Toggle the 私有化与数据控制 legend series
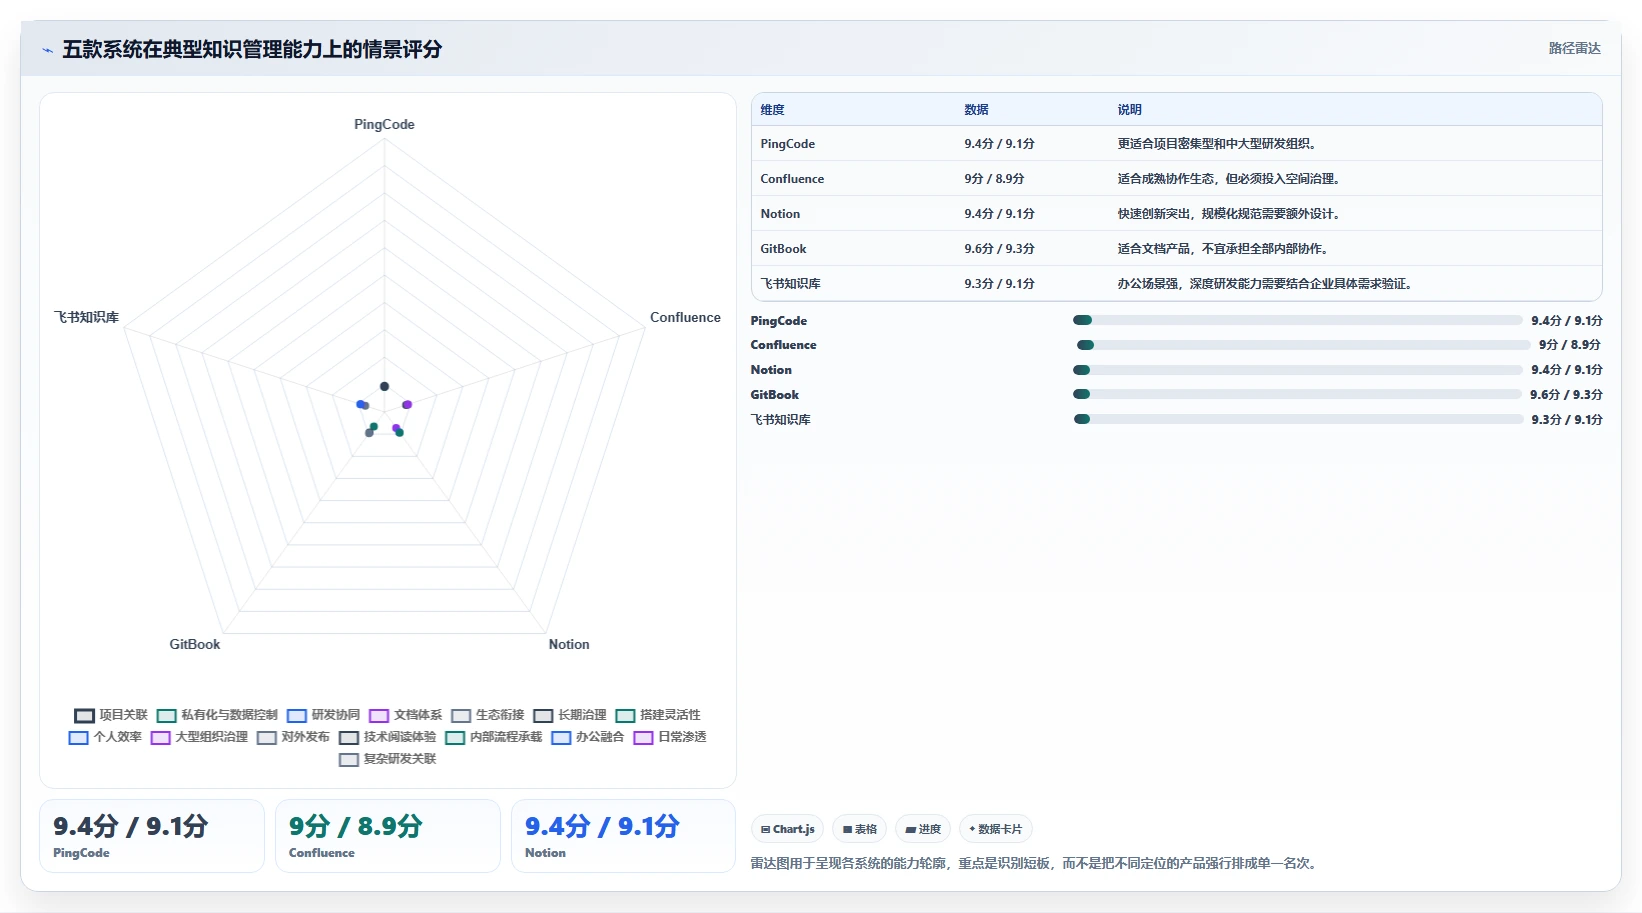This screenshot has width=1642, height=913. click(x=217, y=715)
